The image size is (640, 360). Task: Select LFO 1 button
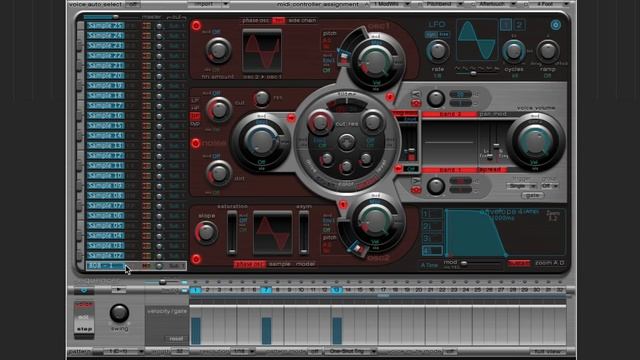tap(506, 25)
